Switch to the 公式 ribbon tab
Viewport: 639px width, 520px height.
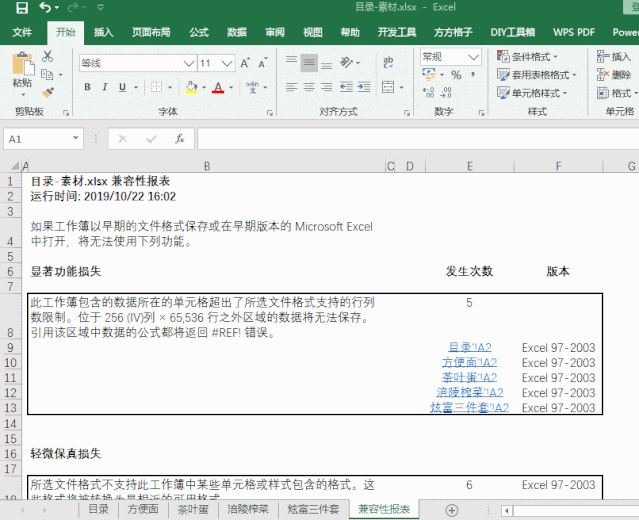(199, 32)
